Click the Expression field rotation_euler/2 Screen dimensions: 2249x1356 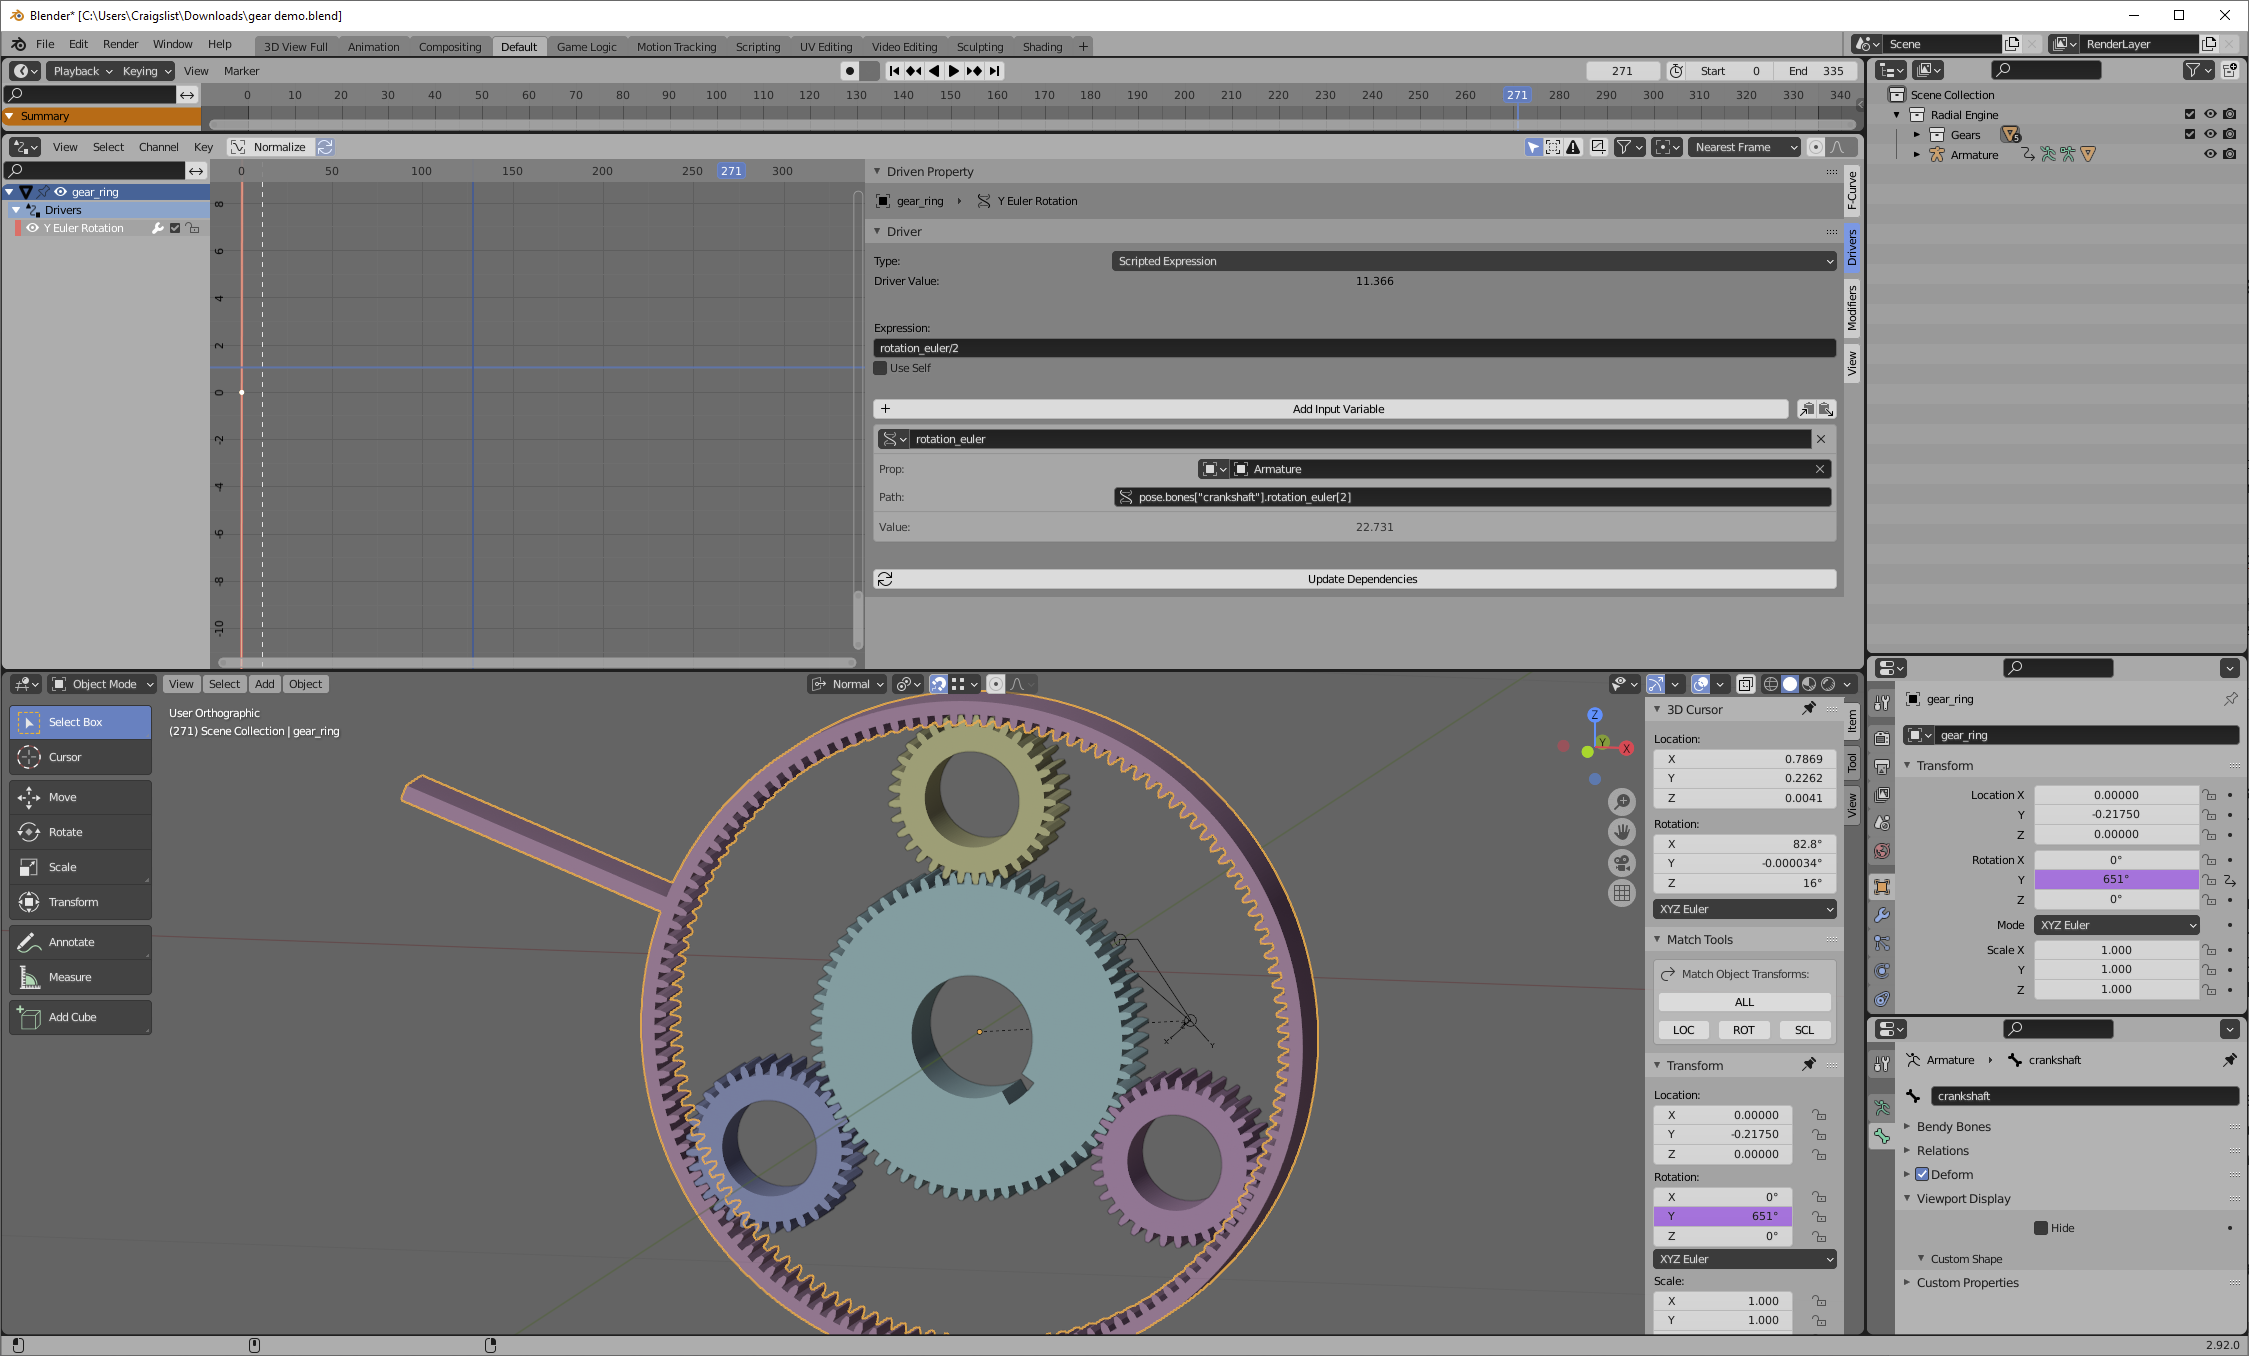click(x=1355, y=348)
